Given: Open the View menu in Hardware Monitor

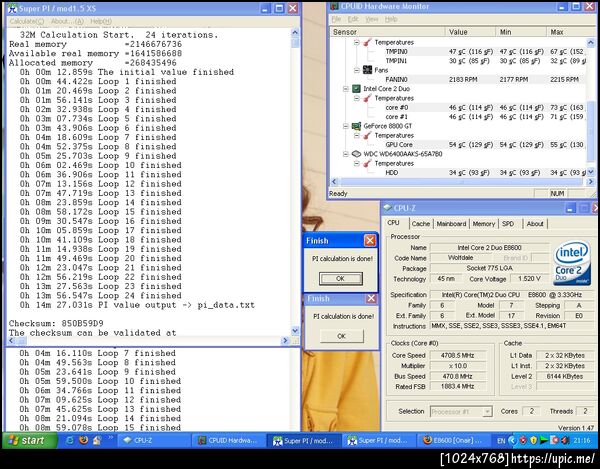Looking at the screenshot, I should pyautogui.click(x=372, y=19).
